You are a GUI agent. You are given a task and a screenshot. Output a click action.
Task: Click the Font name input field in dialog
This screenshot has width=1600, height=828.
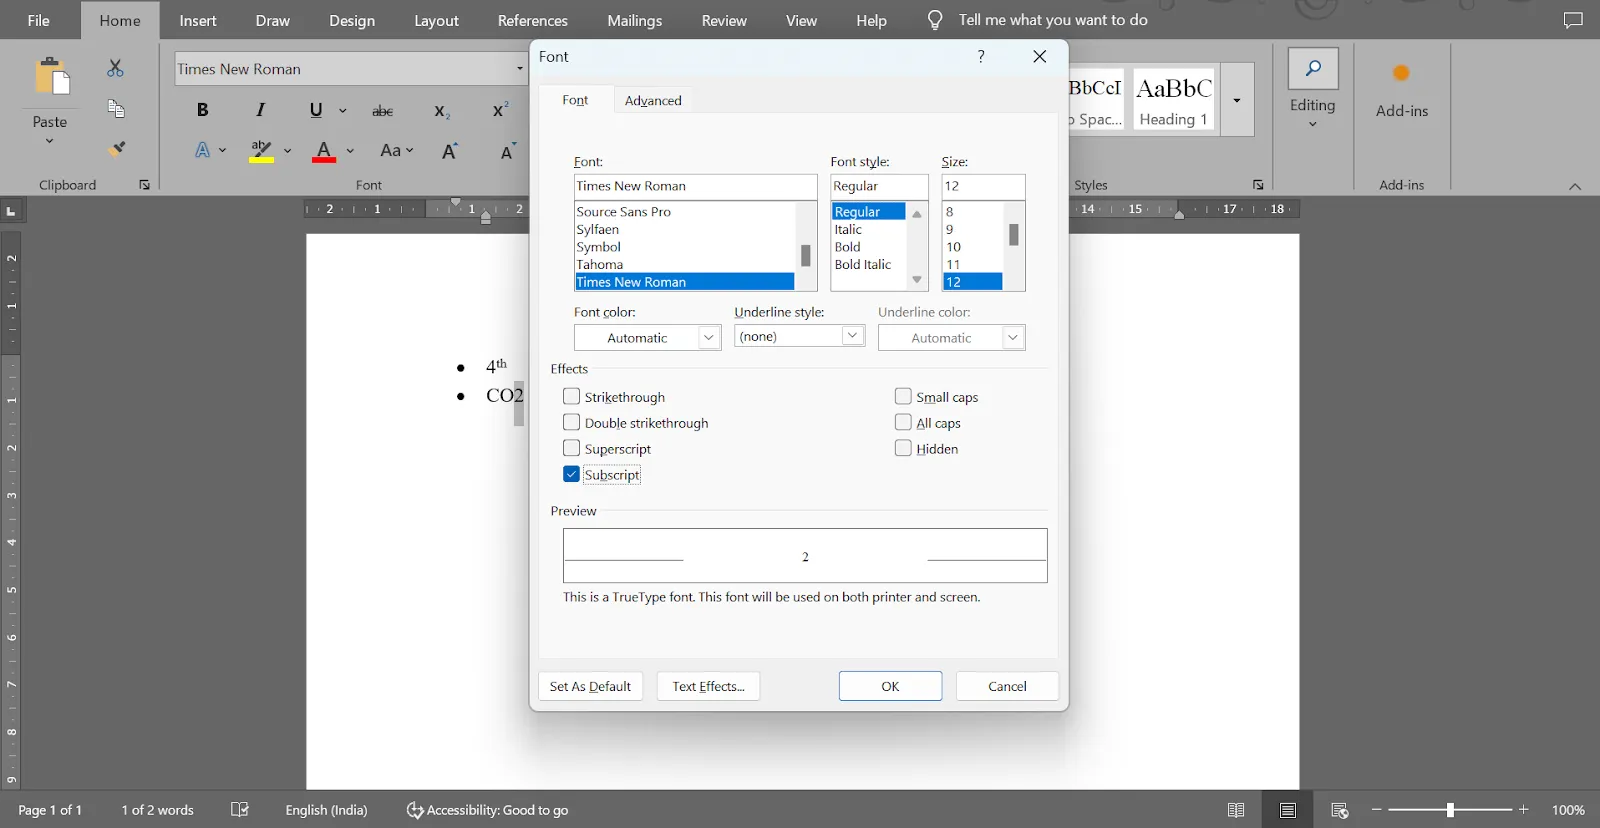pos(695,186)
